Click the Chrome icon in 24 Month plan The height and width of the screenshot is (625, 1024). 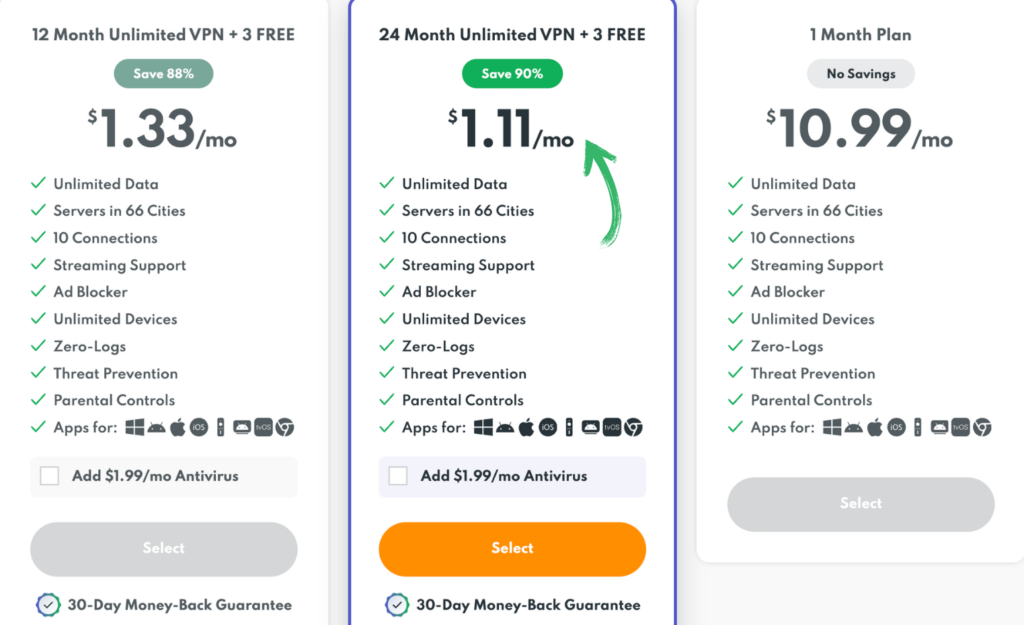634,427
